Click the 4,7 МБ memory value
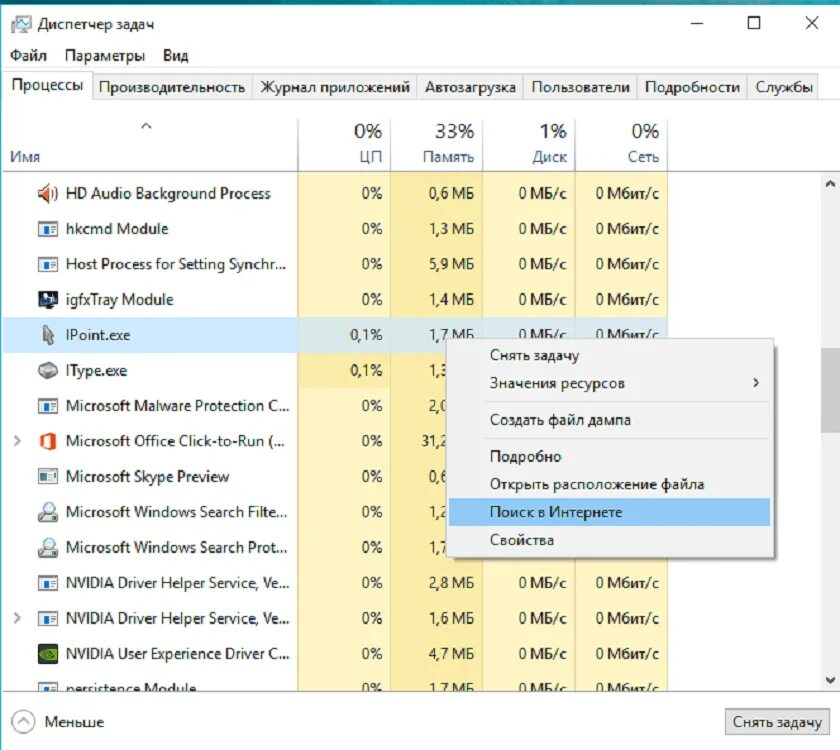The width and height of the screenshot is (840, 750). click(x=451, y=654)
